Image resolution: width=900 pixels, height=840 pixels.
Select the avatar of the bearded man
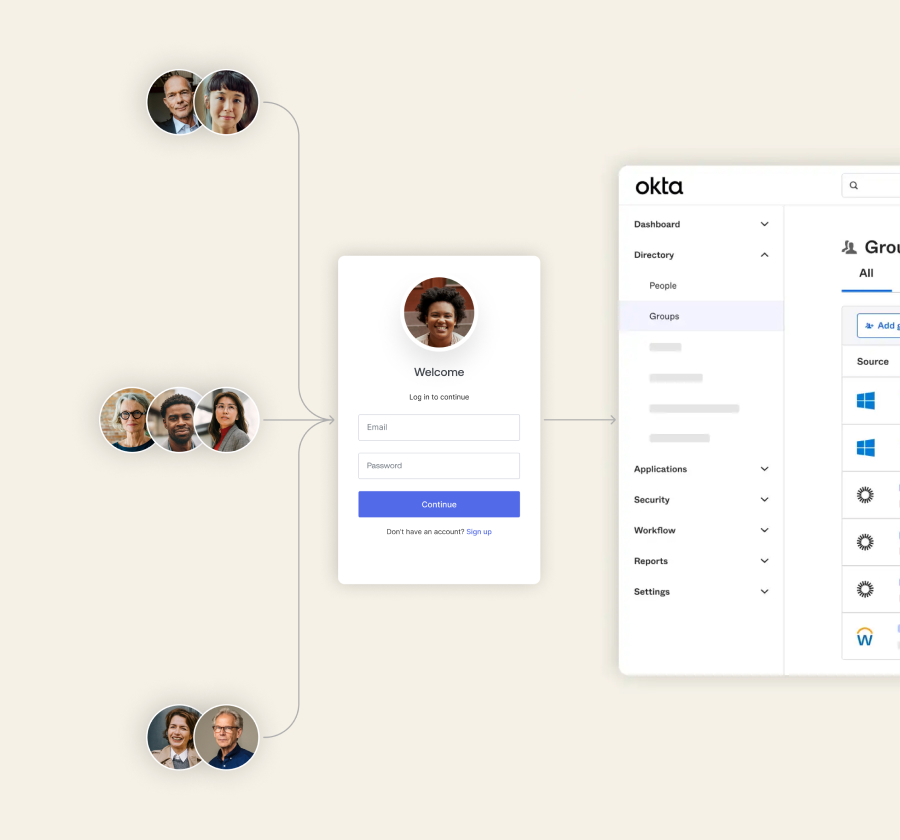pyautogui.click(x=178, y=420)
